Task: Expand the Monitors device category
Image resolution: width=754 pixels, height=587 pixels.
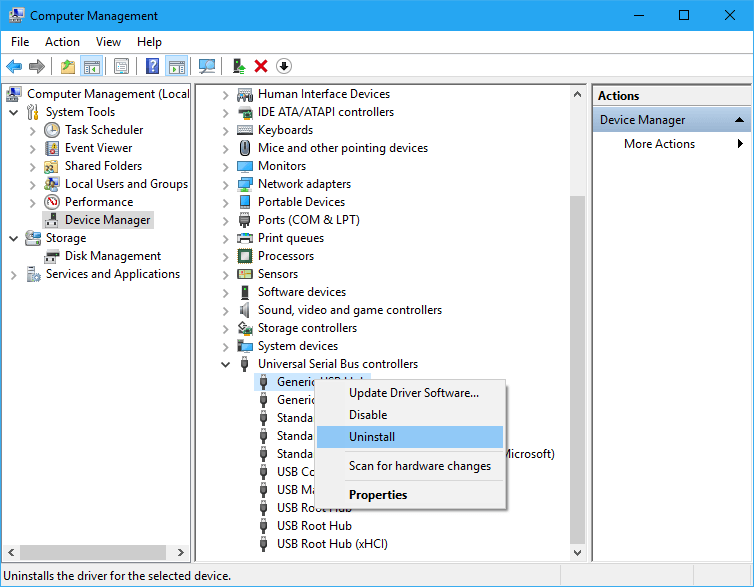Action: pyautogui.click(x=226, y=167)
